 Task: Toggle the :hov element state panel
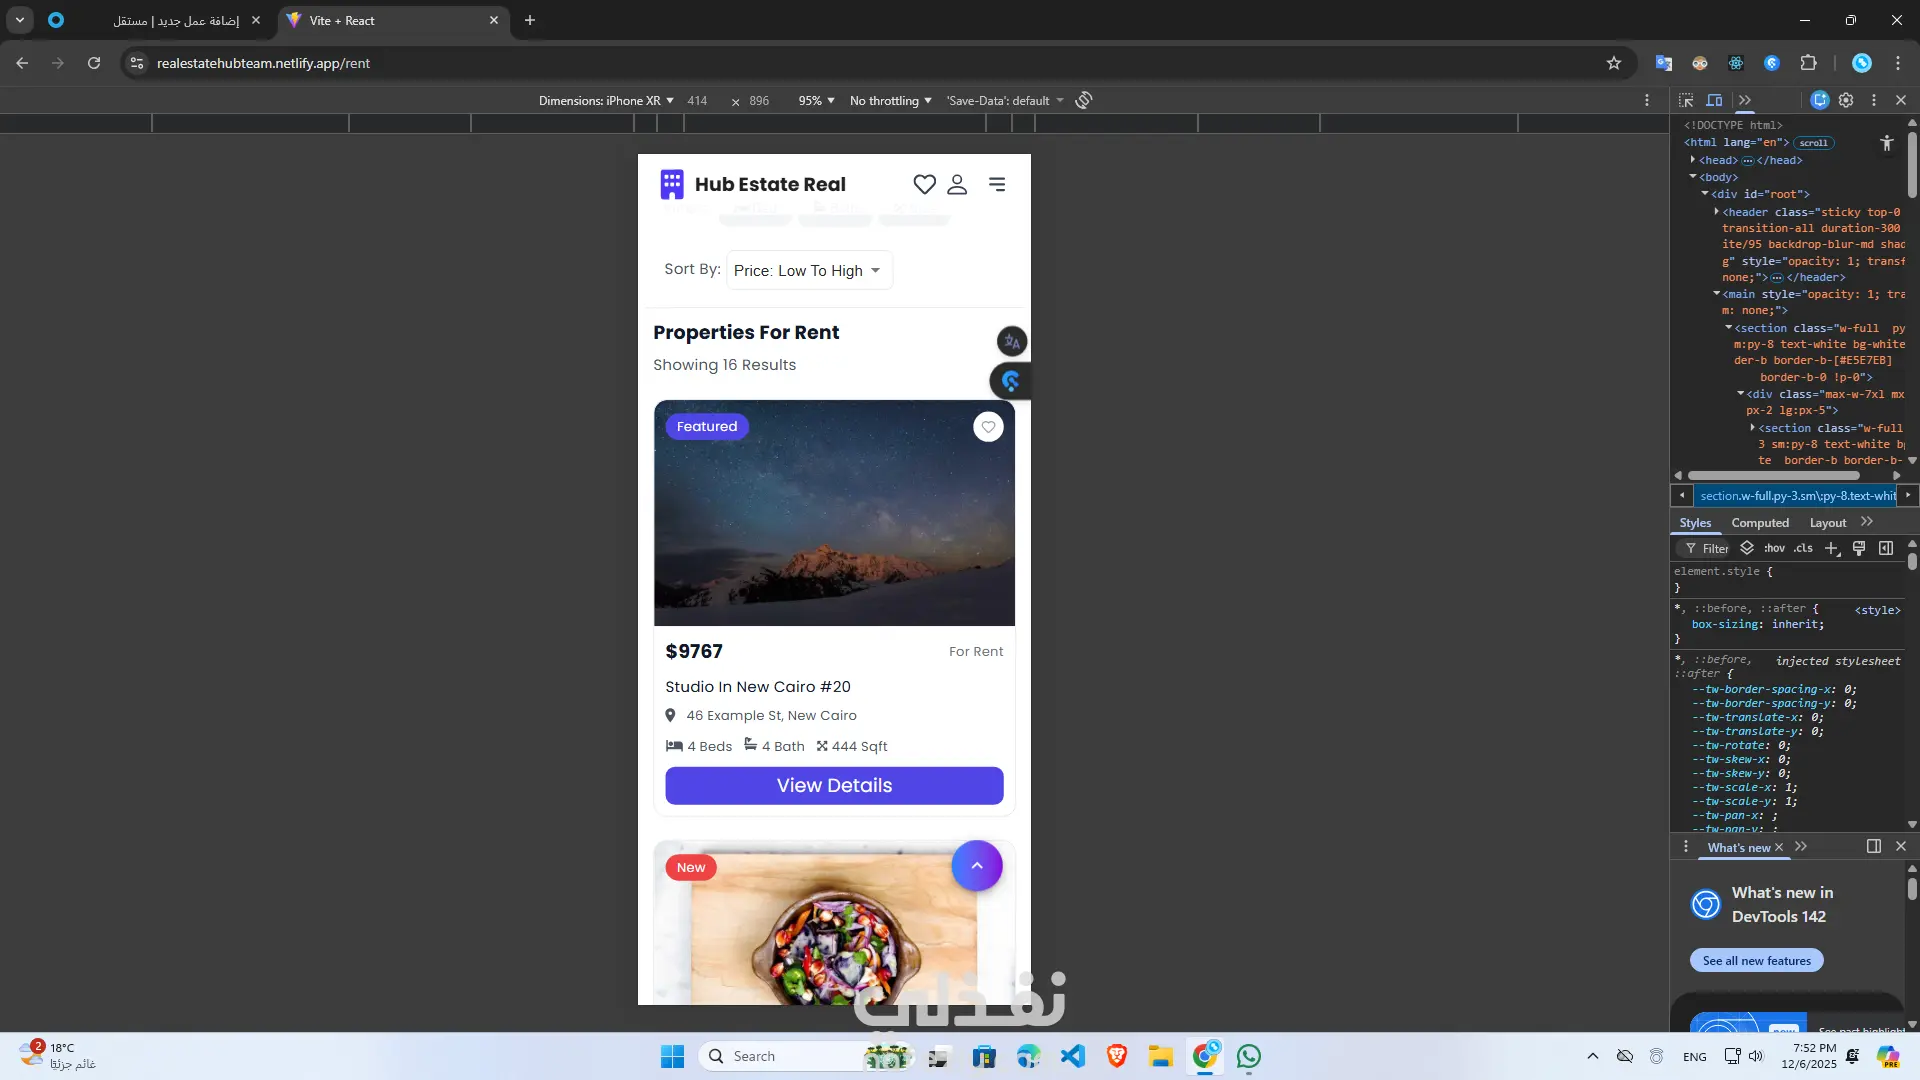point(1774,548)
